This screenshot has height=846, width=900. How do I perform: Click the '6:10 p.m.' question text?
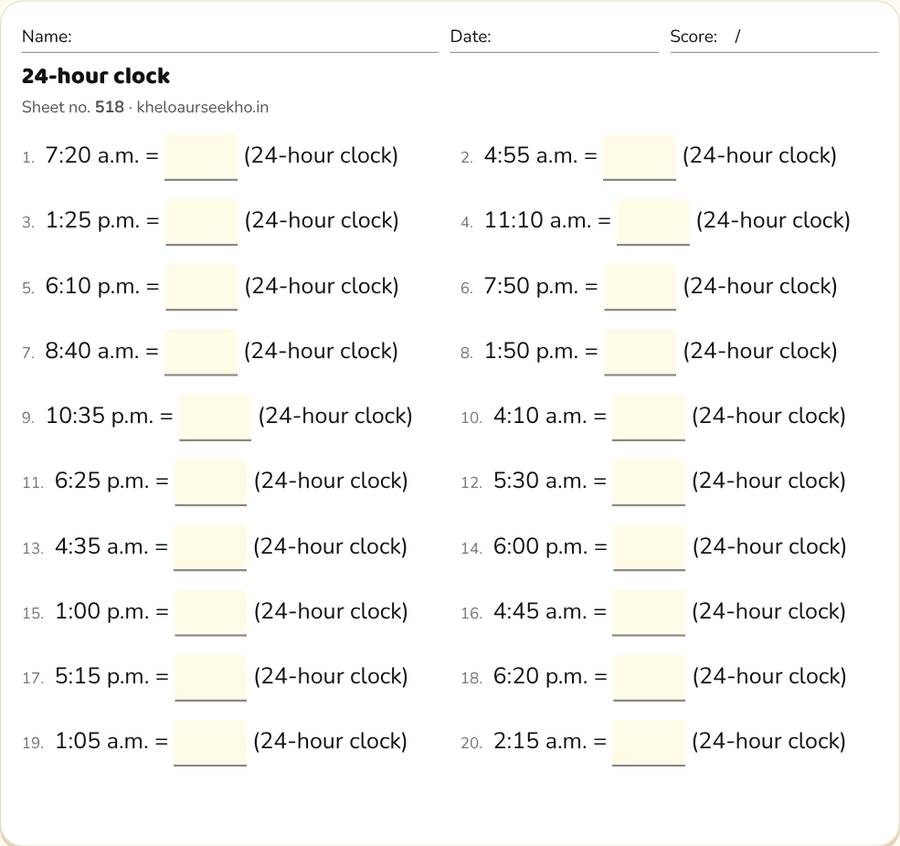(93, 286)
